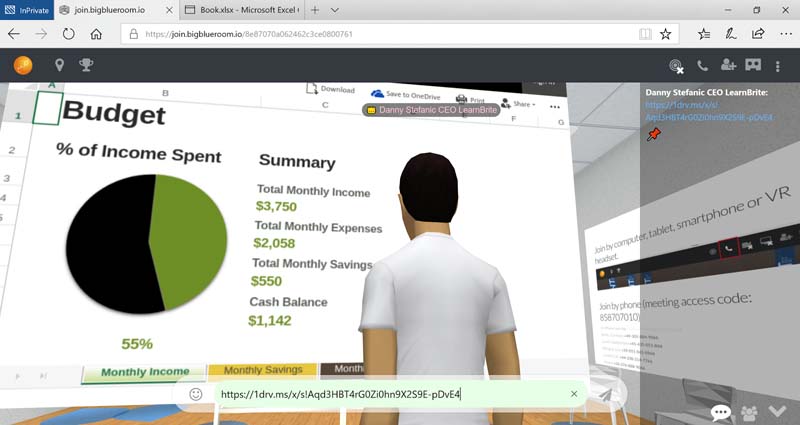Enter VR headset mode icon

pyautogui.click(x=753, y=65)
